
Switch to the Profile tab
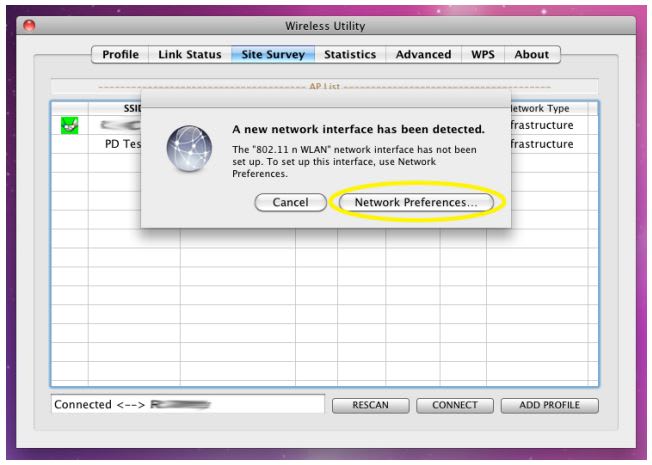pyautogui.click(x=120, y=54)
